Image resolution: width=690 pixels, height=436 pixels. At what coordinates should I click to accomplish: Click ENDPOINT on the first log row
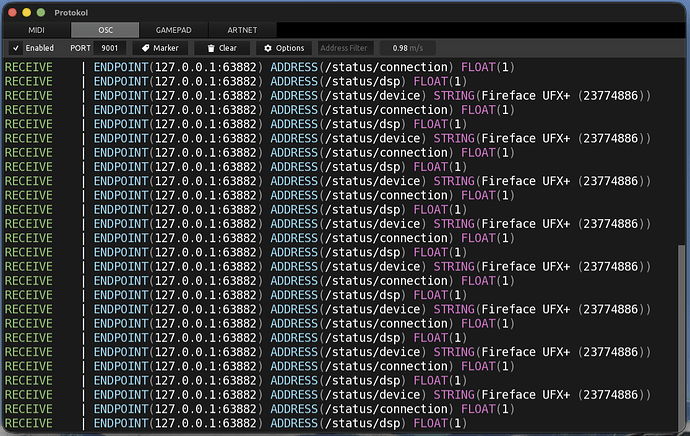121,67
